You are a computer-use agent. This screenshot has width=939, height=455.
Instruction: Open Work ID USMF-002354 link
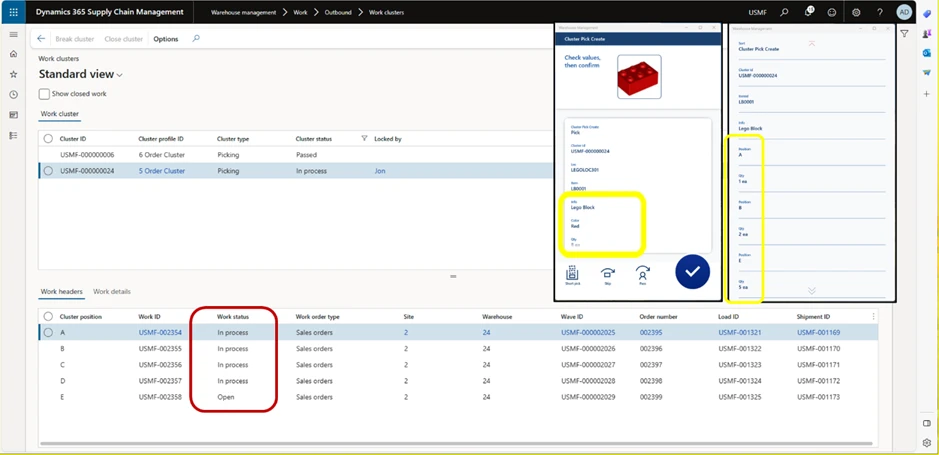click(160, 333)
